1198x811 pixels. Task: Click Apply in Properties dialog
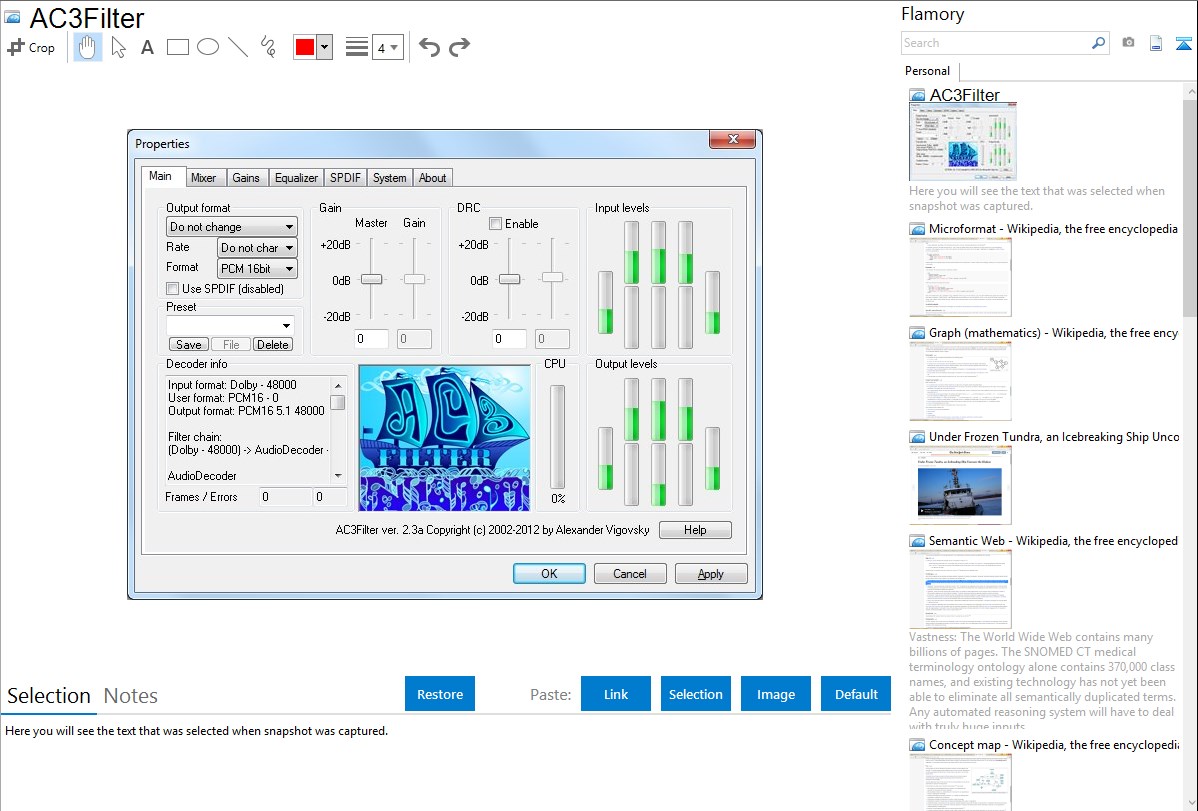click(711, 573)
